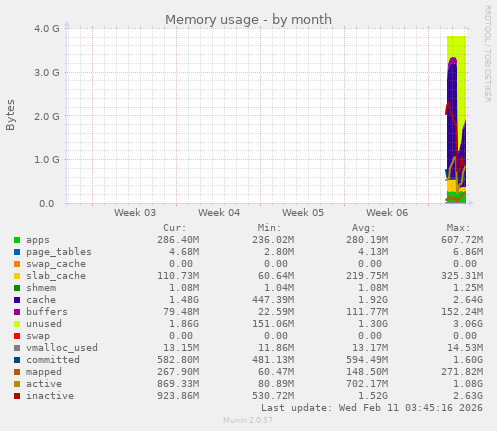Click the Cur: column header
The width and height of the screenshot is (497, 431).
[175, 228]
